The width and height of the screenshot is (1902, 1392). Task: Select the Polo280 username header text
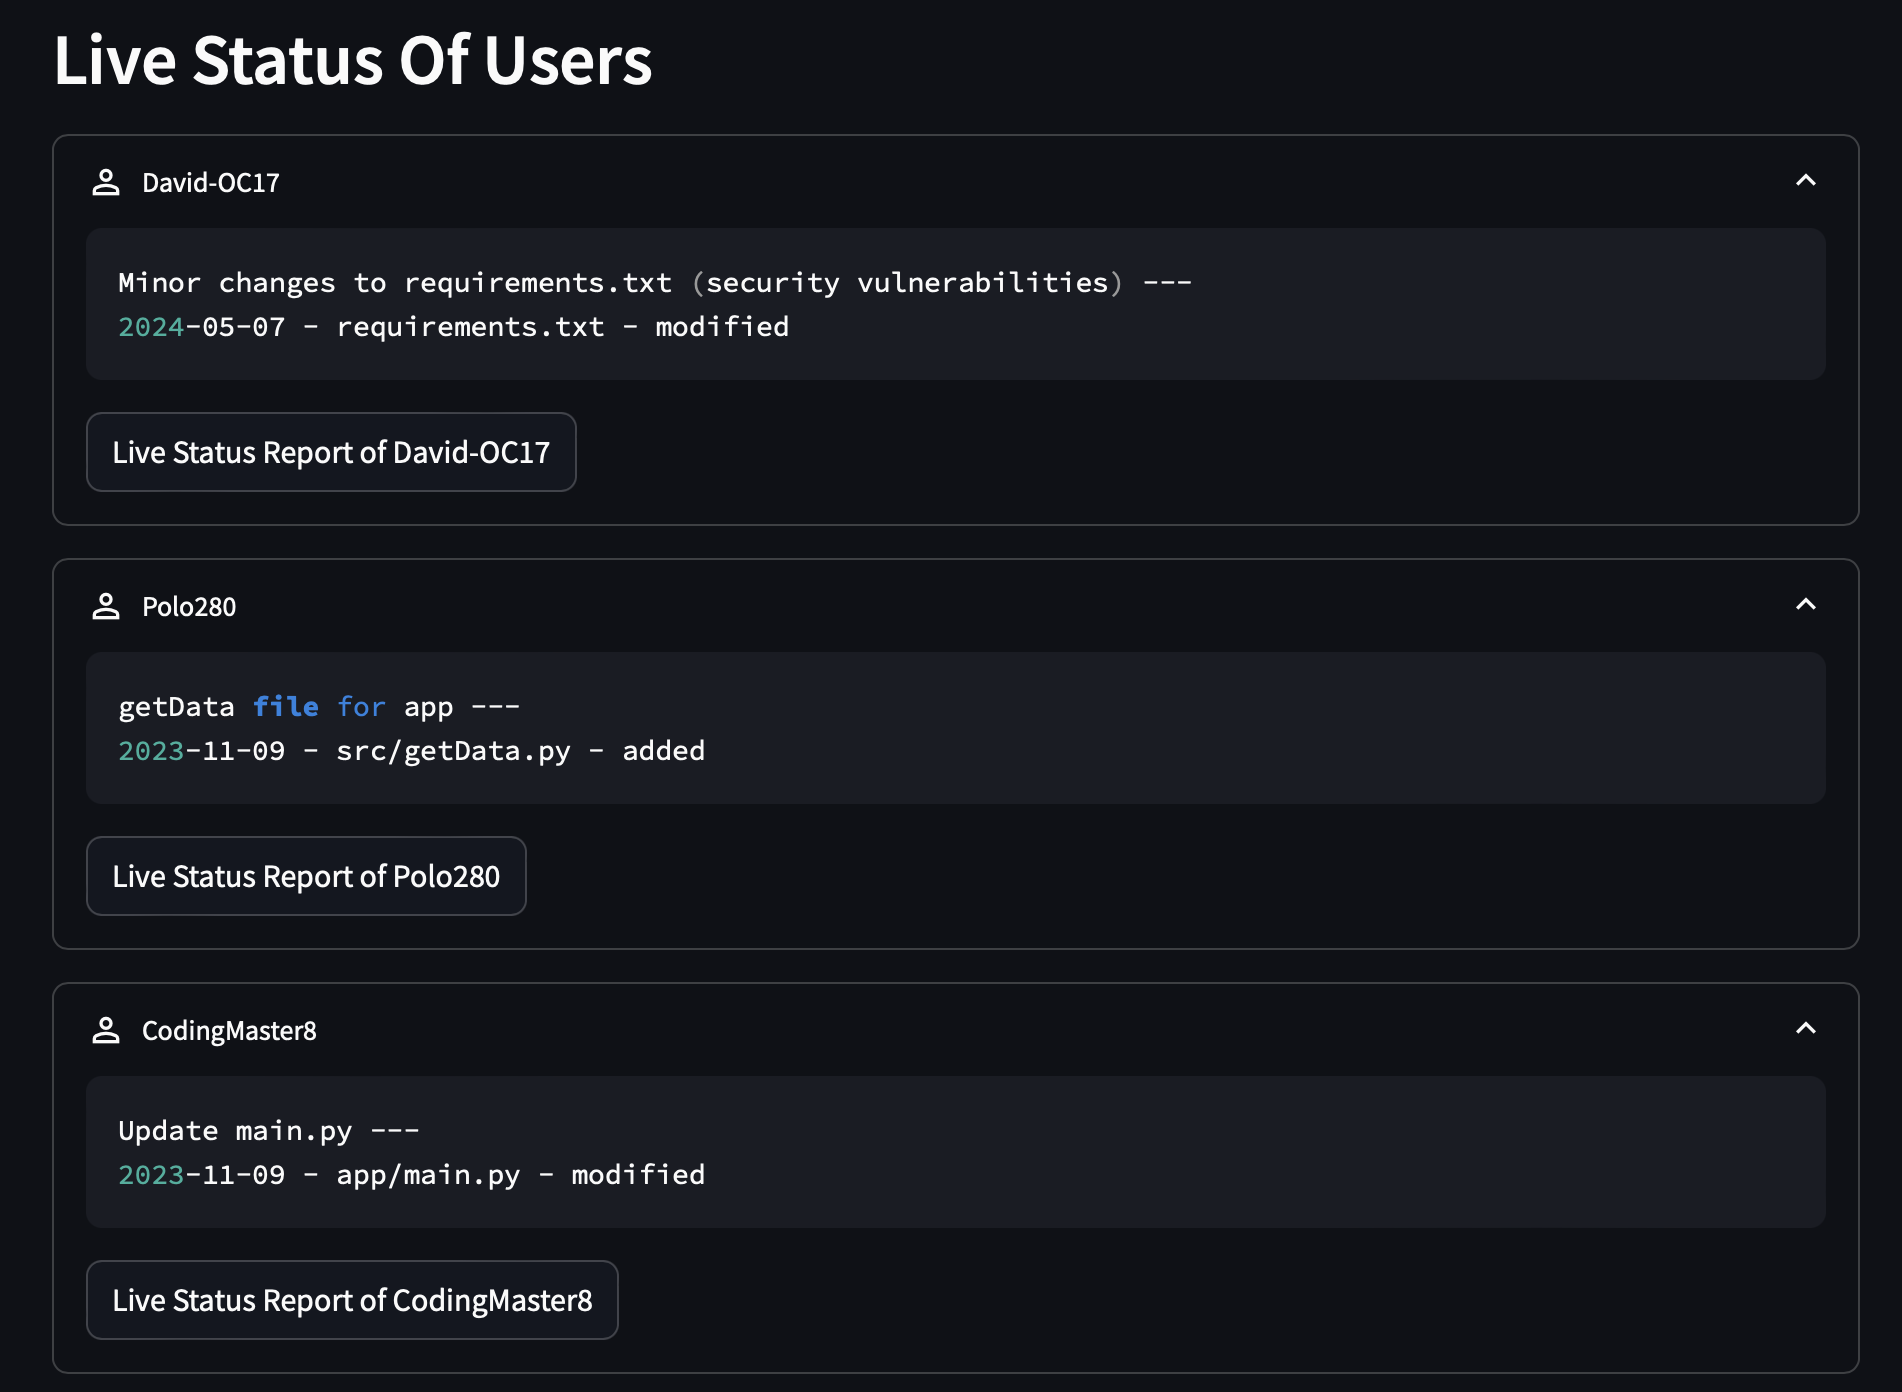pyautogui.click(x=189, y=607)
